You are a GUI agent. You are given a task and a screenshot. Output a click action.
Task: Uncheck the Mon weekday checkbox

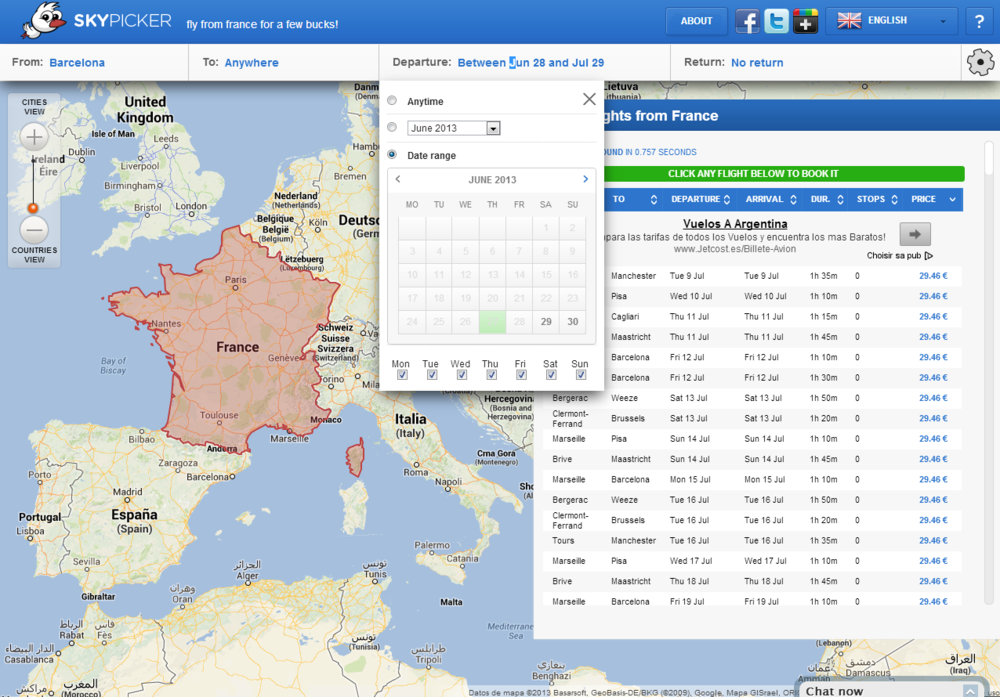[402, 375]
